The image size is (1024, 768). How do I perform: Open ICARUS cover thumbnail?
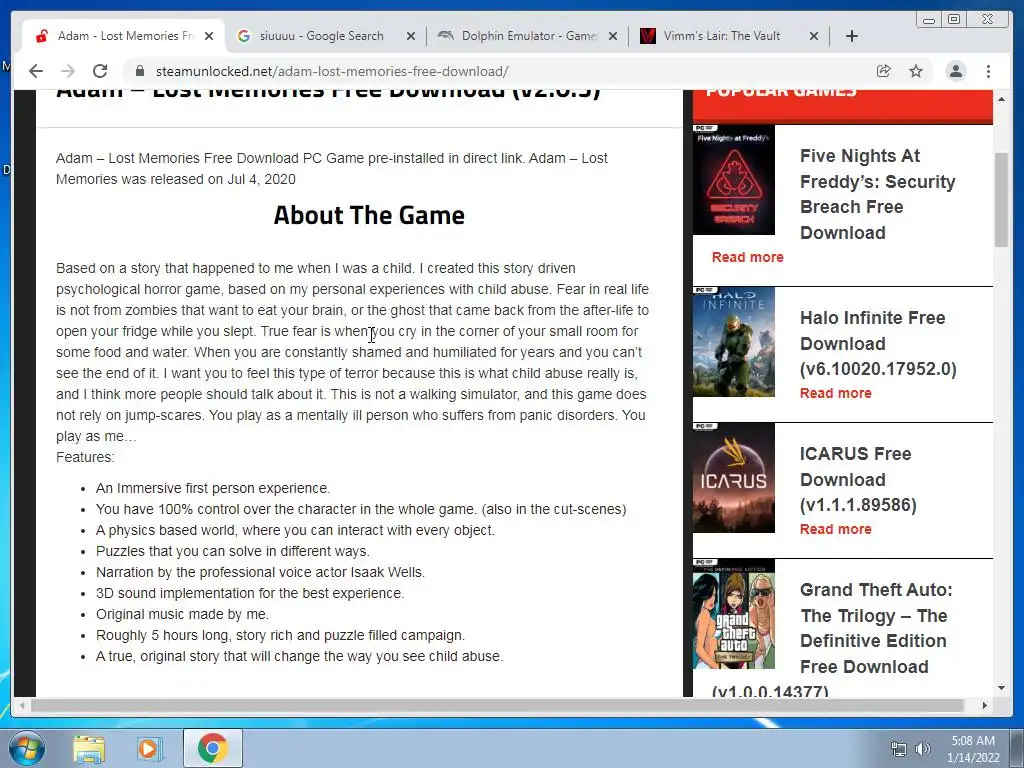733,477
